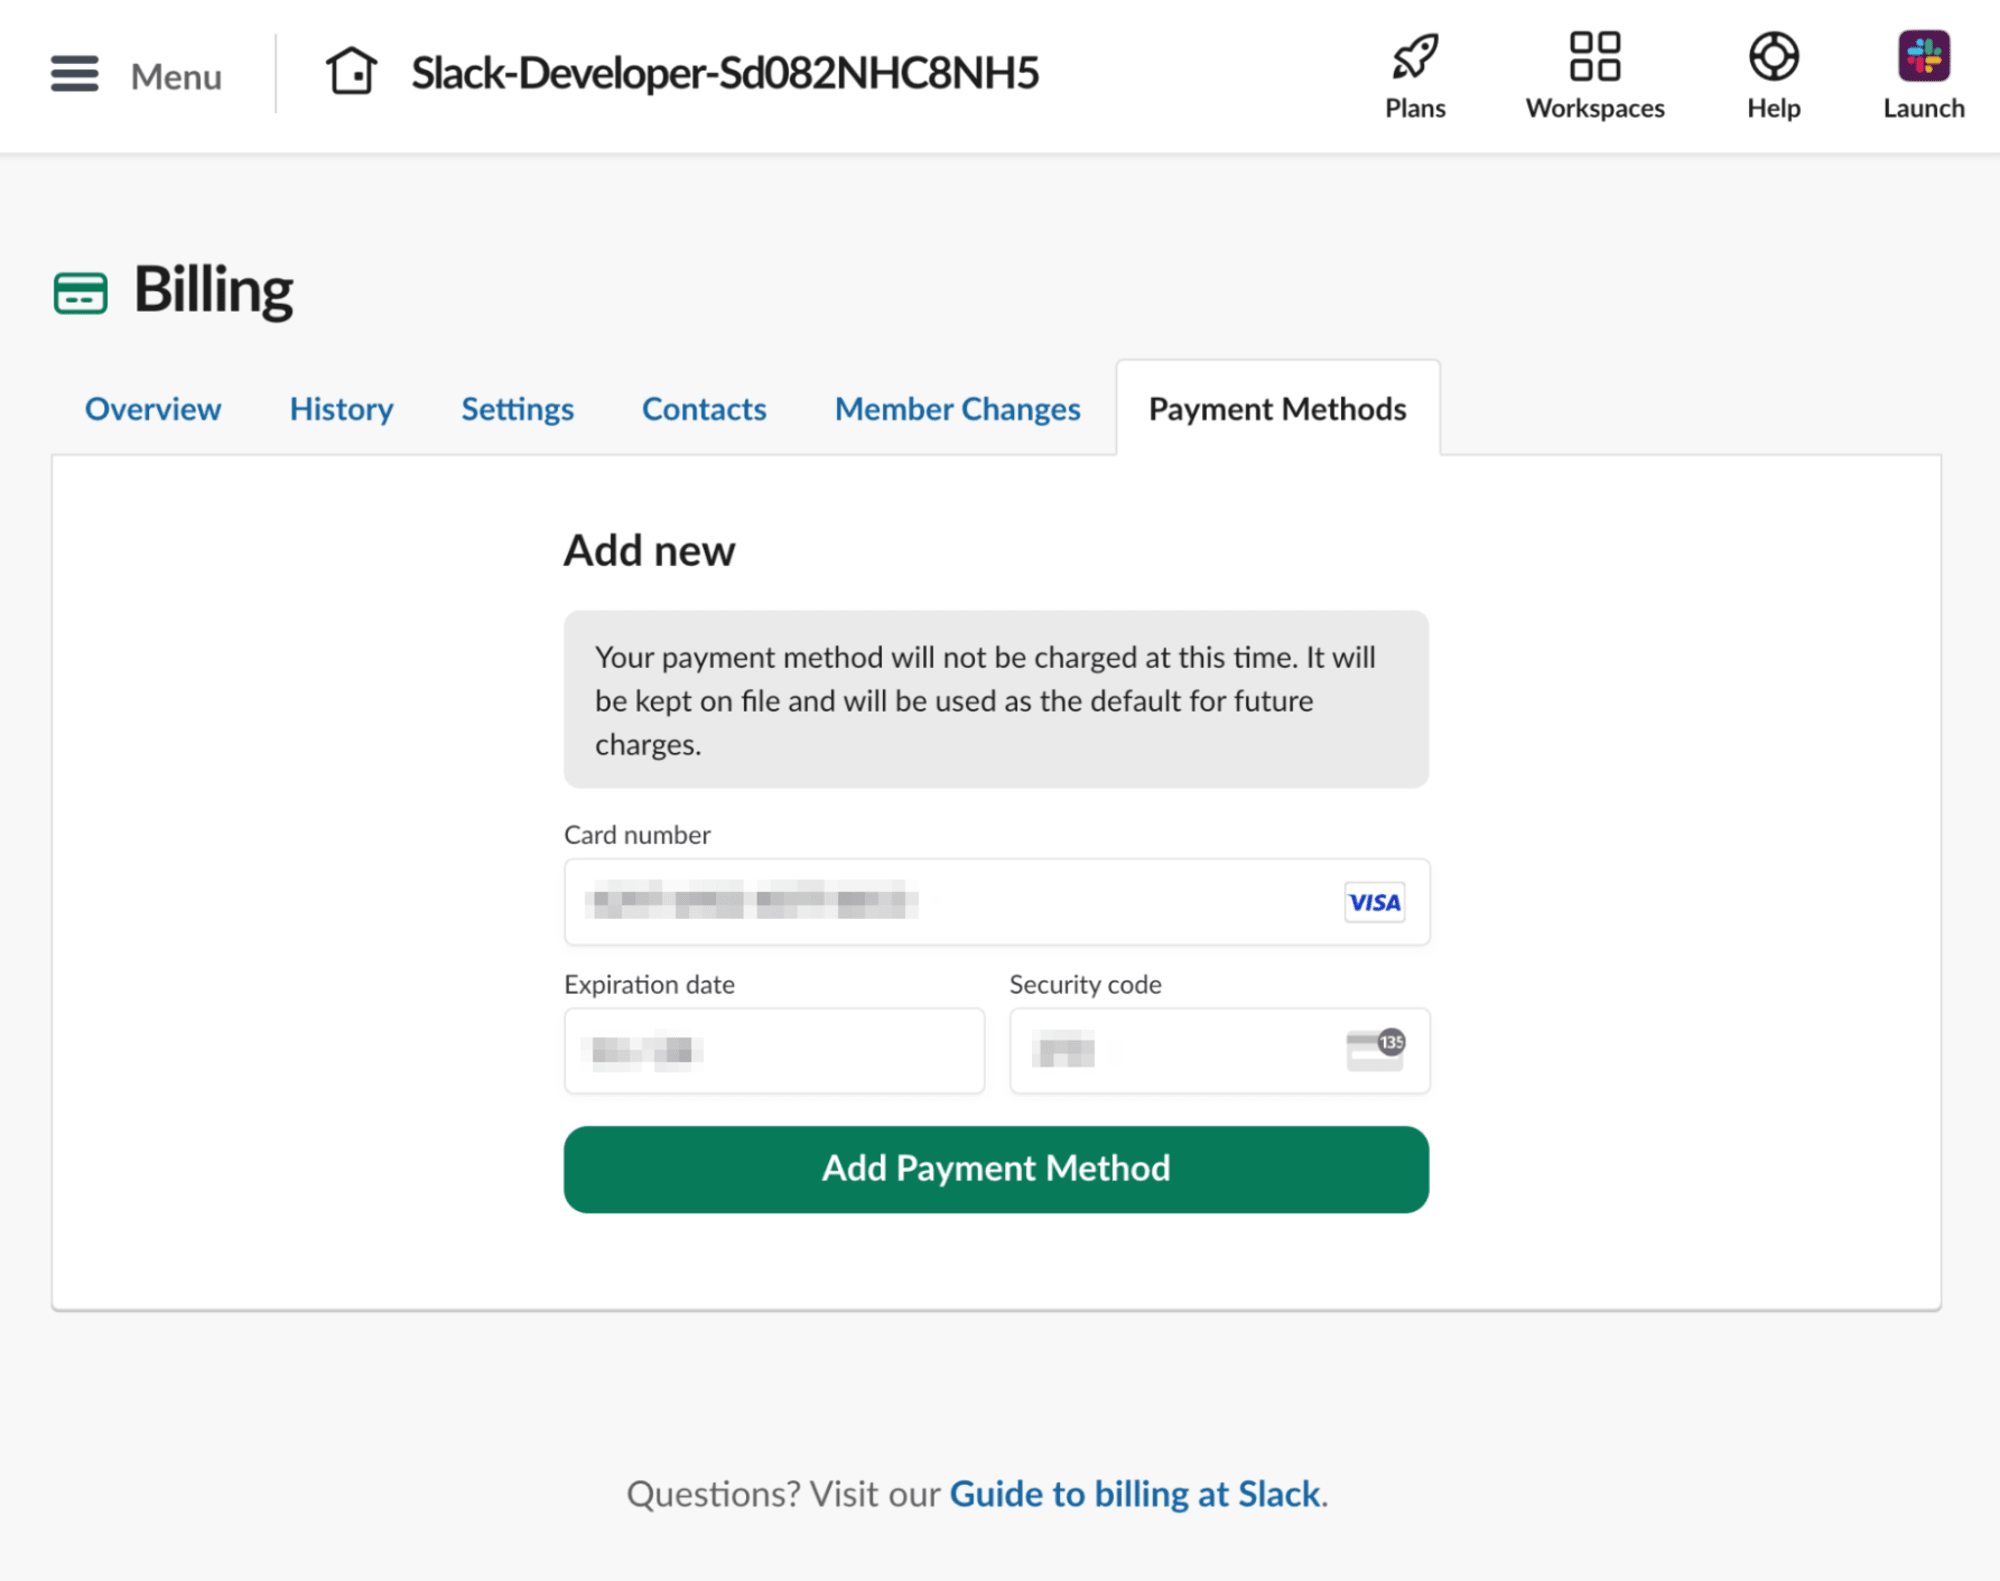The width and height of the screenshot is (2000, 1581).
Task: Click the 'will not be charged' notice text
Action: click(985, 700)
